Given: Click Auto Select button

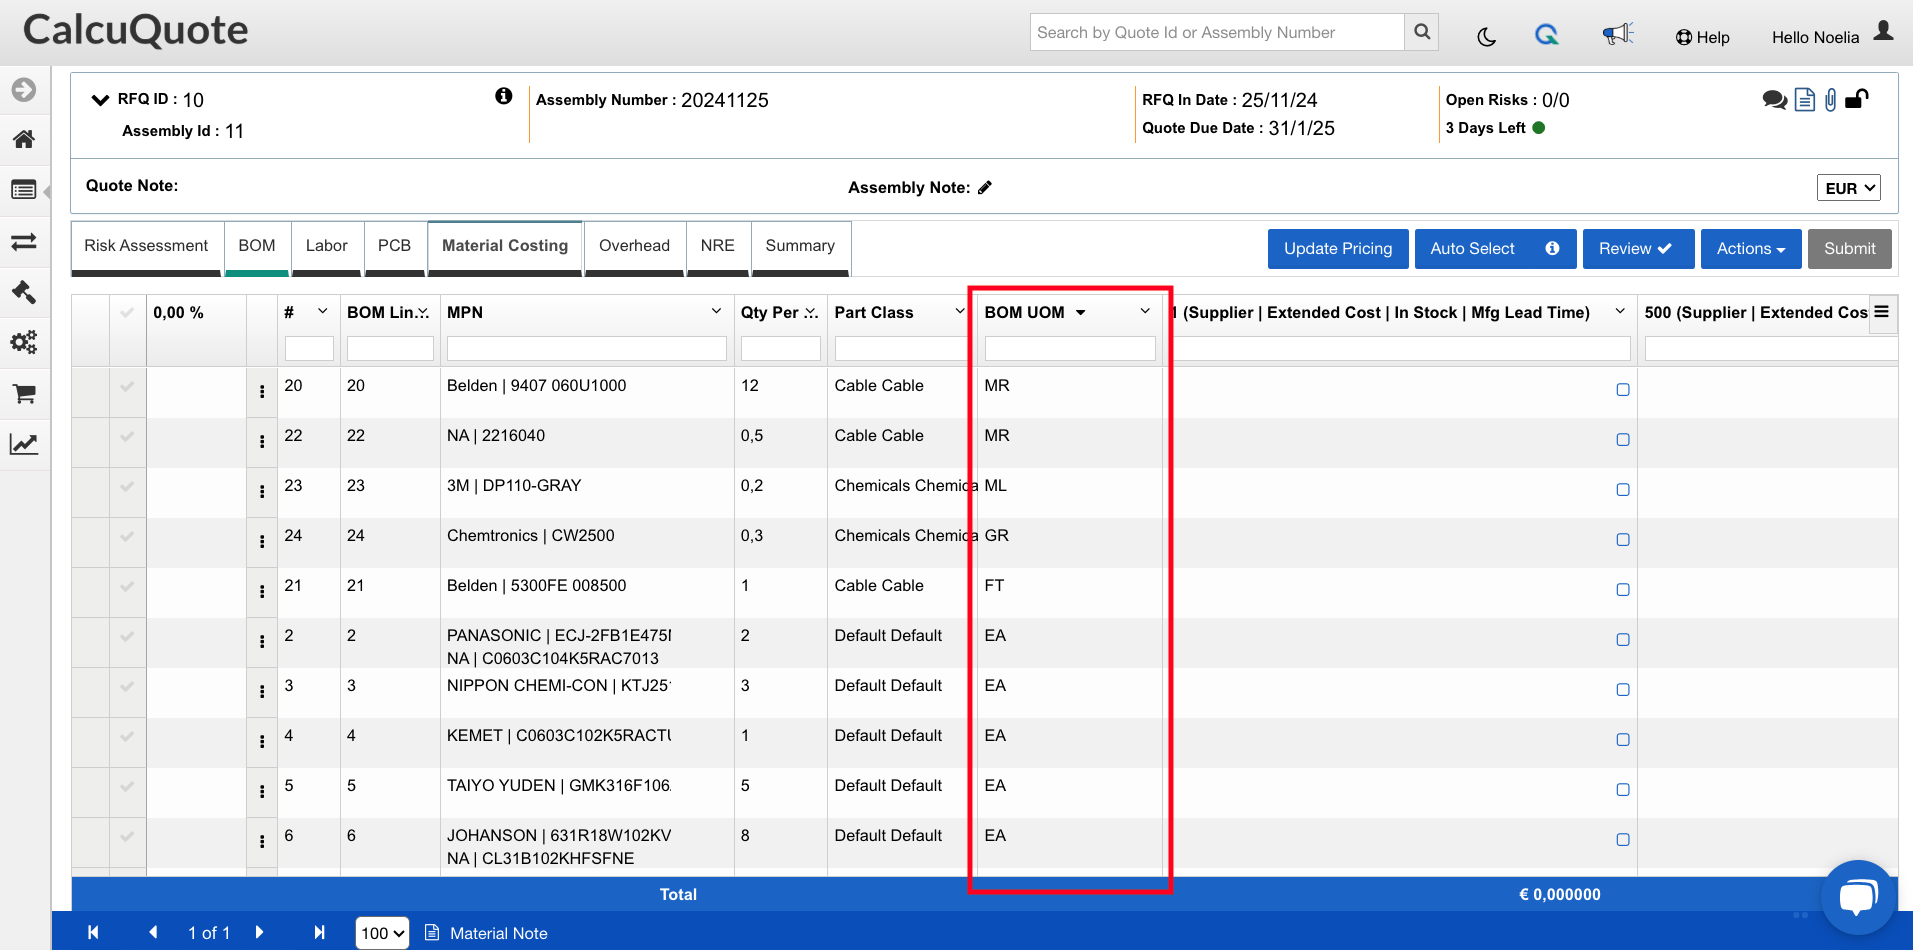Looking at the screenshot, I should click(x=1495, y=249).
